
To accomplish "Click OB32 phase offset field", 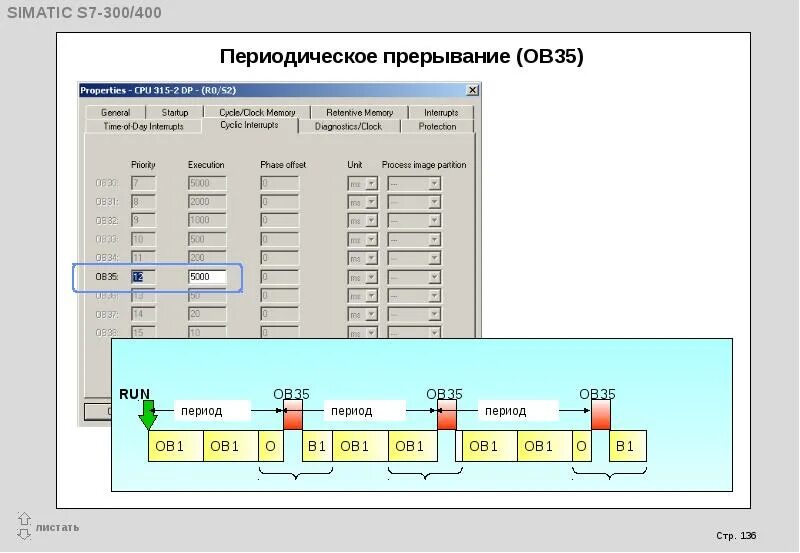I will (x=280, y=220).
